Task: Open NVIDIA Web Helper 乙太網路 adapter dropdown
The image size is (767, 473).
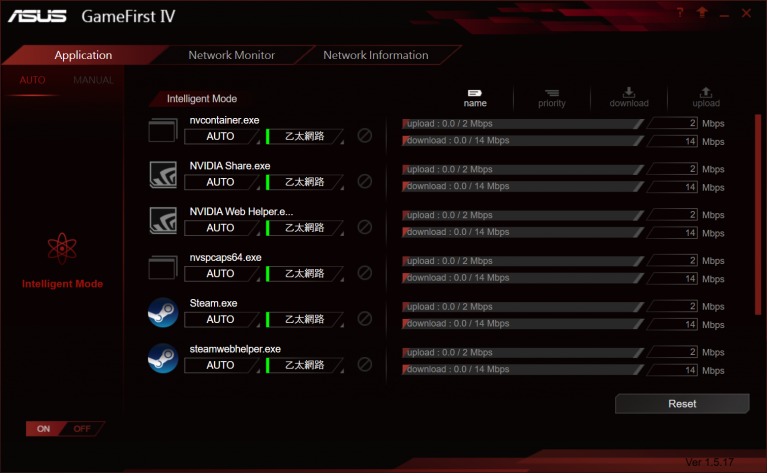Action: [305, 228]
